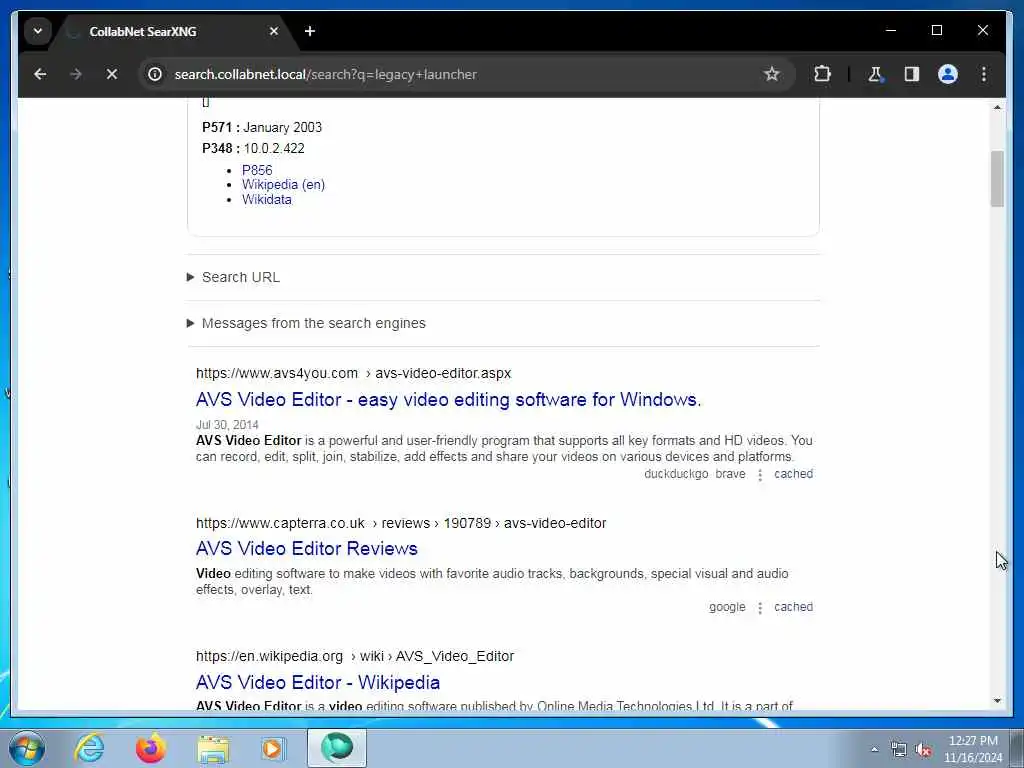Click the scrollbar down arrow
This screenshot has width=1024, height=768.
pos(997,701)
